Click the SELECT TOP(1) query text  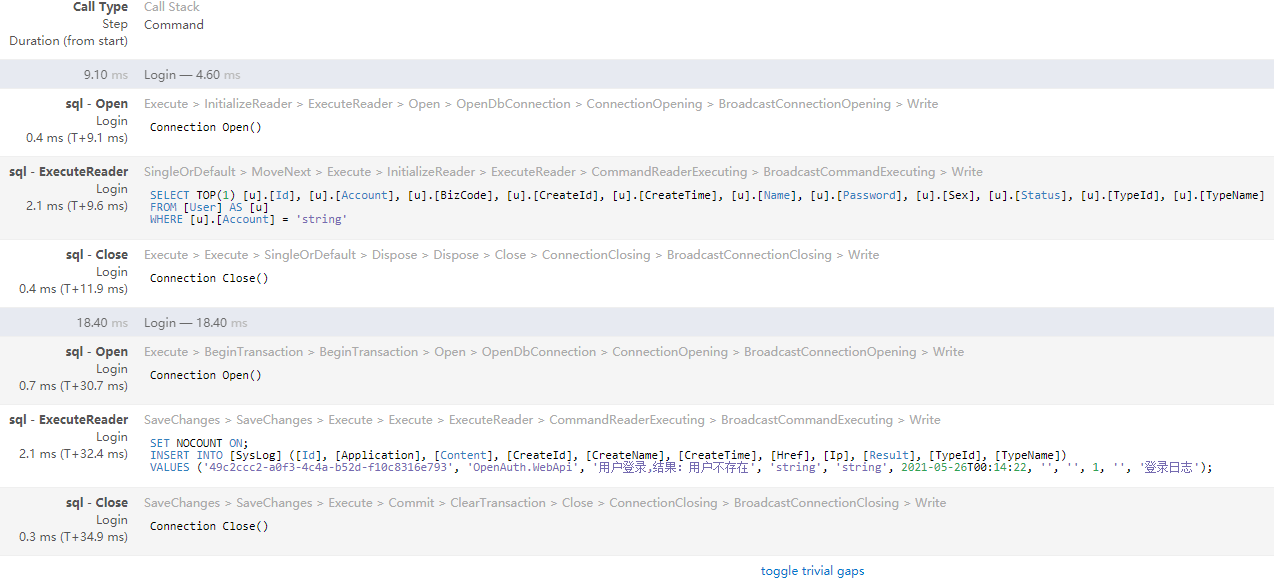706,195
